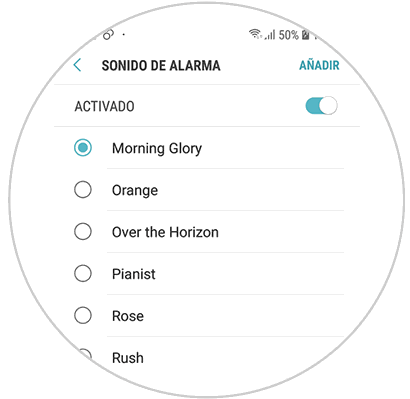
Task: Select the Over the Horizon radio button
Action: pos(83,232)
